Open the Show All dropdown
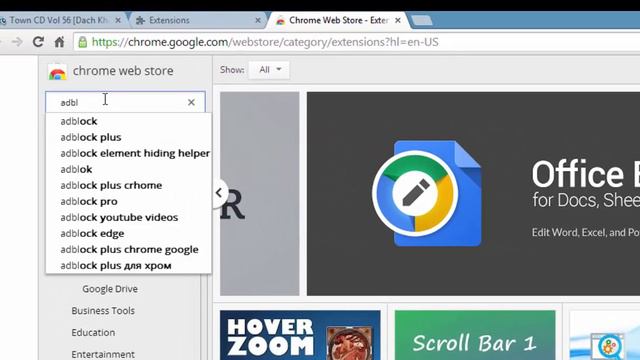This screenshot has width=640, height=360. pyautogui.click(x=269, y=70)
